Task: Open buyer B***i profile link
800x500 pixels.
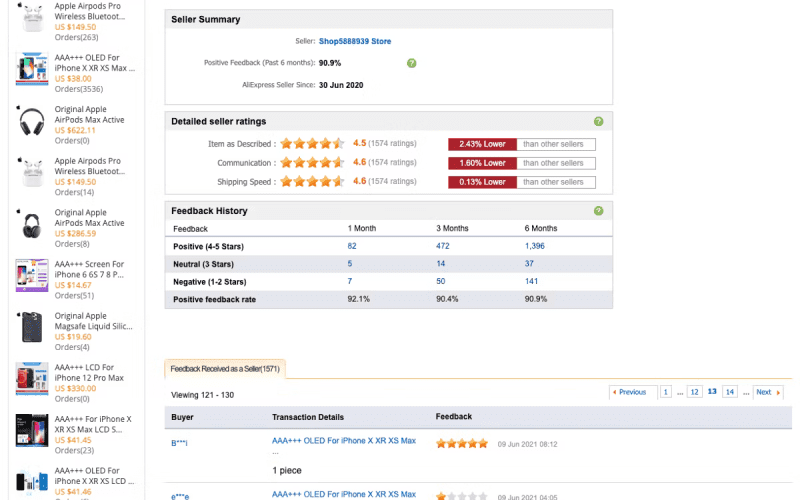Action: pyautogui.click(x=179, y=443)
